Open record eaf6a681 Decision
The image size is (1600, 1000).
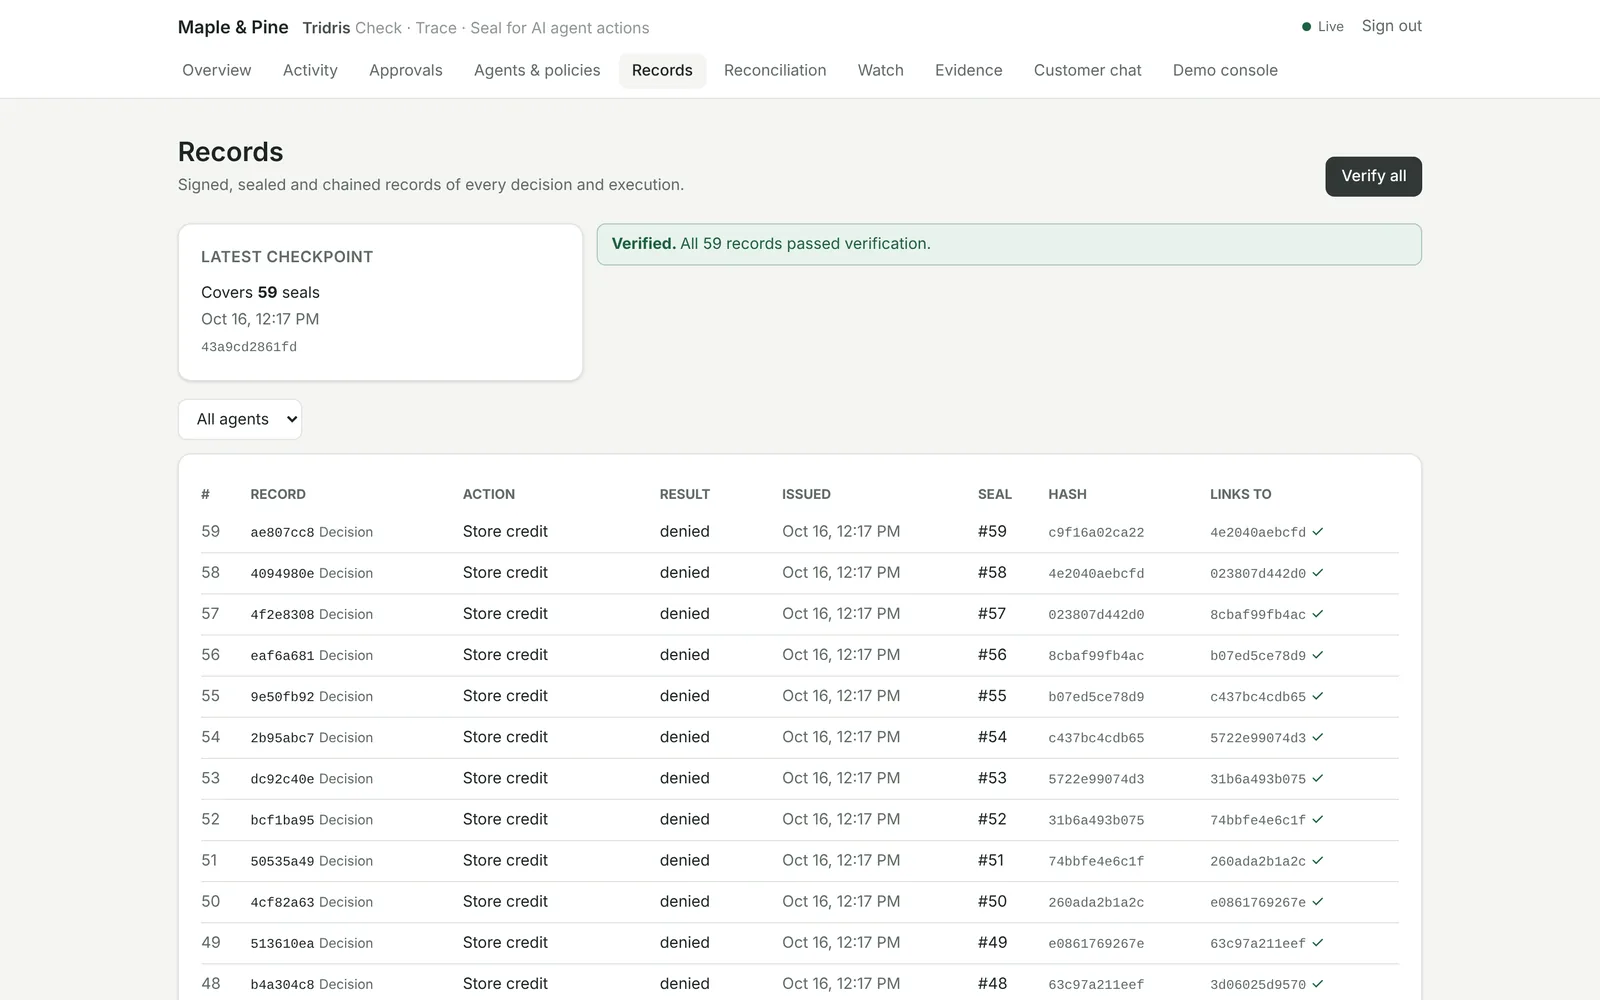pos(312,655)
